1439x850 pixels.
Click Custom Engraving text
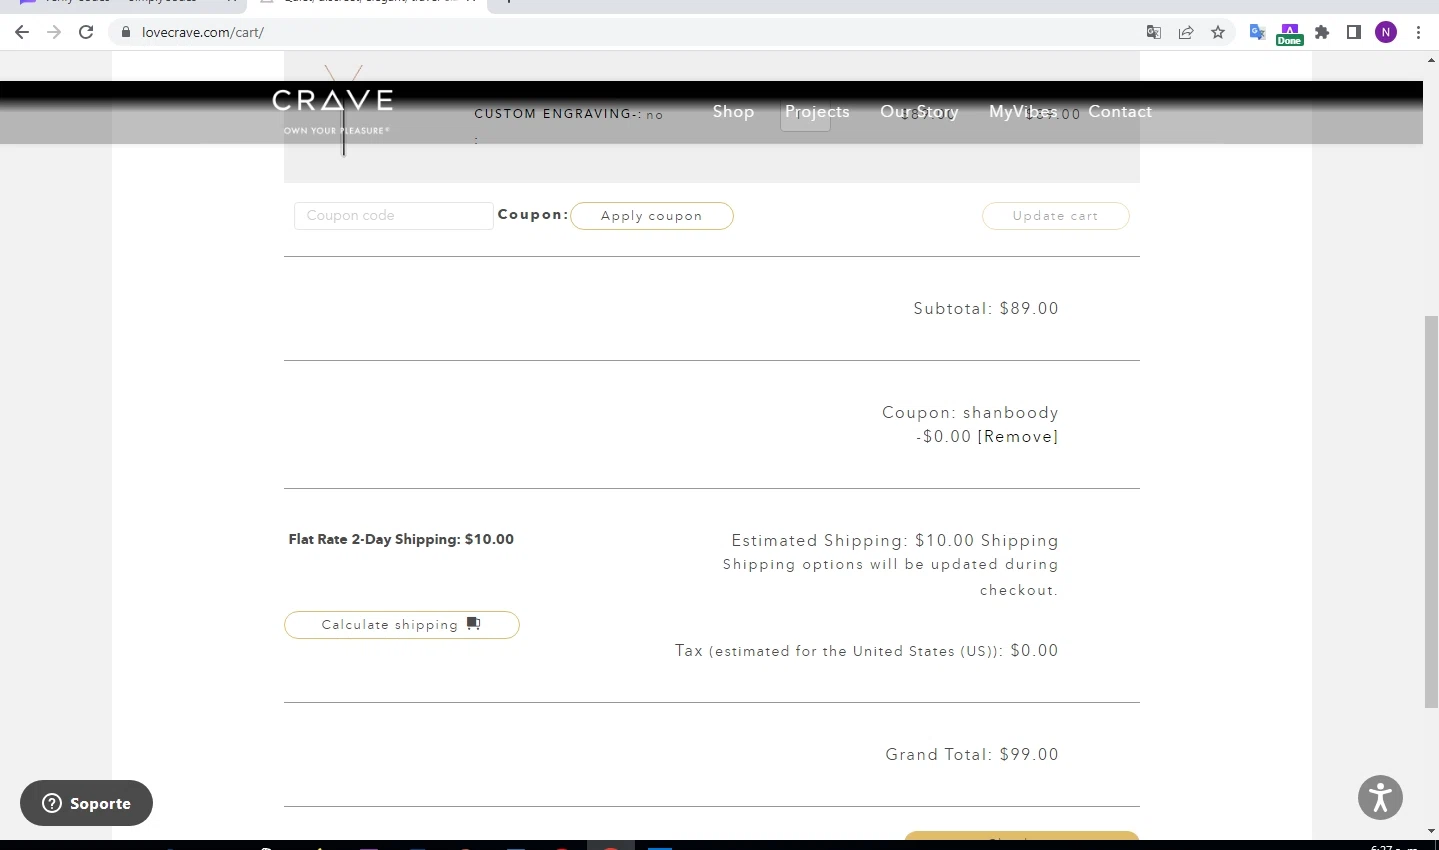coord(569,114)
